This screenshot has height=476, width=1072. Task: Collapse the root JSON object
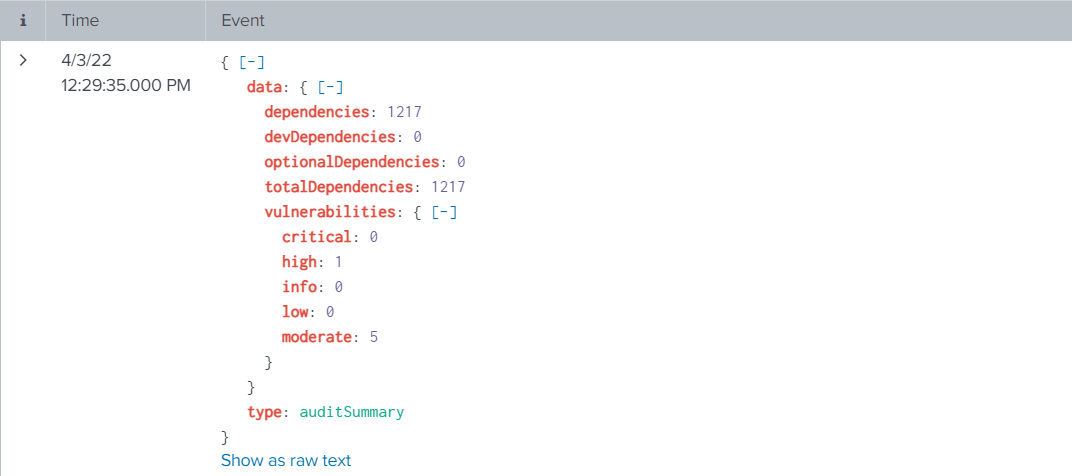[251, 62]
